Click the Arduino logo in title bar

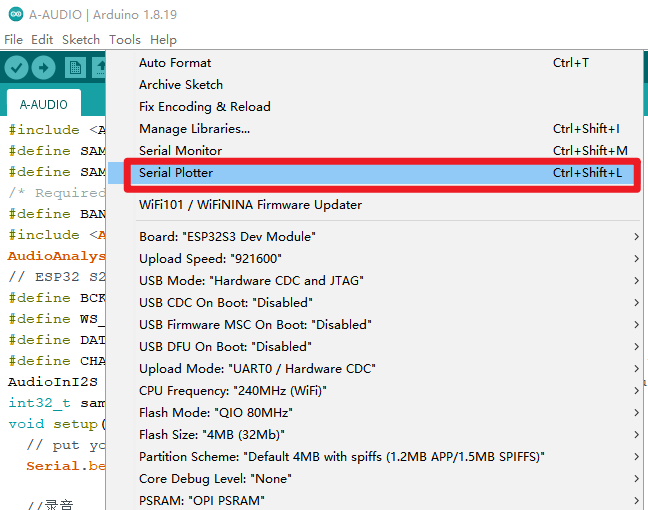tap(16, 14)
